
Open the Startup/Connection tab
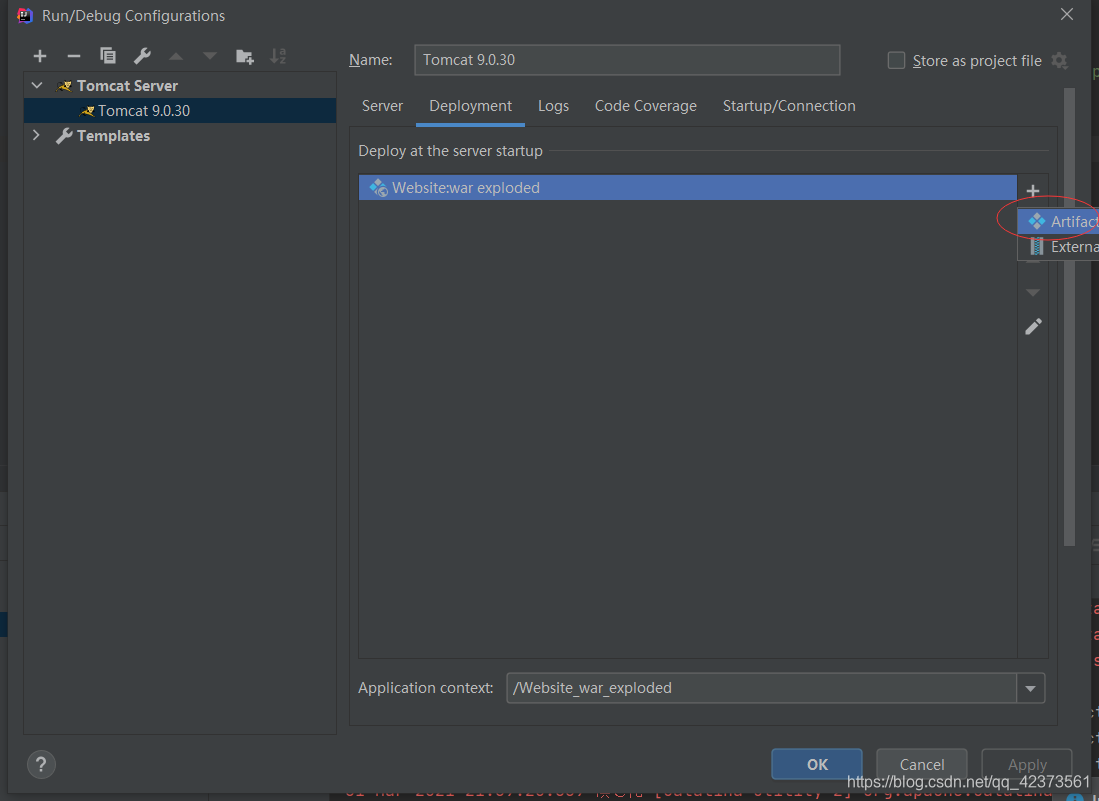click(x=789, y=106)
